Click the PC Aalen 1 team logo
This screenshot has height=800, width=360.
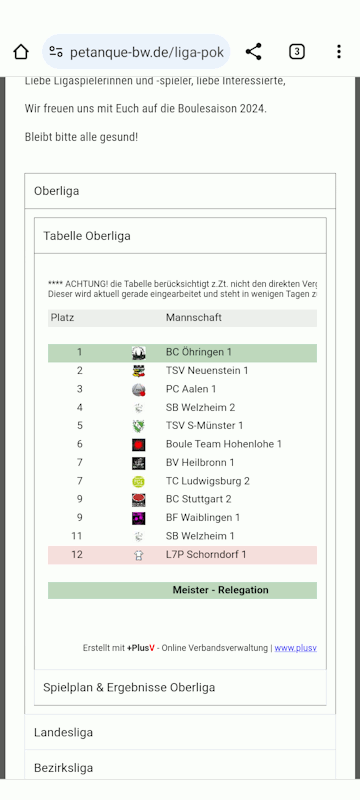[x=138, y=389]
